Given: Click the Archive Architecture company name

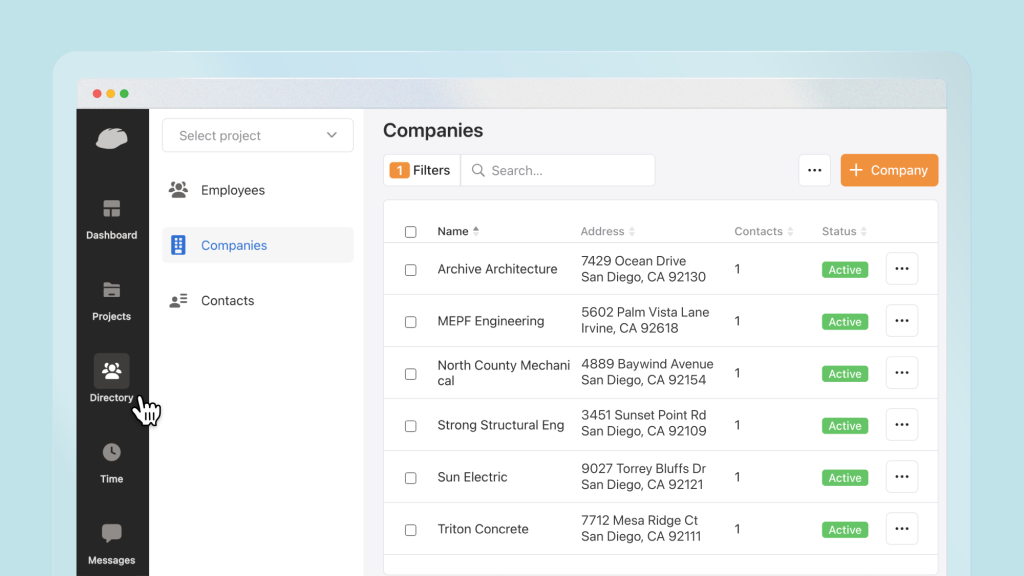Looking at the screenshot, I should [497, 269].
